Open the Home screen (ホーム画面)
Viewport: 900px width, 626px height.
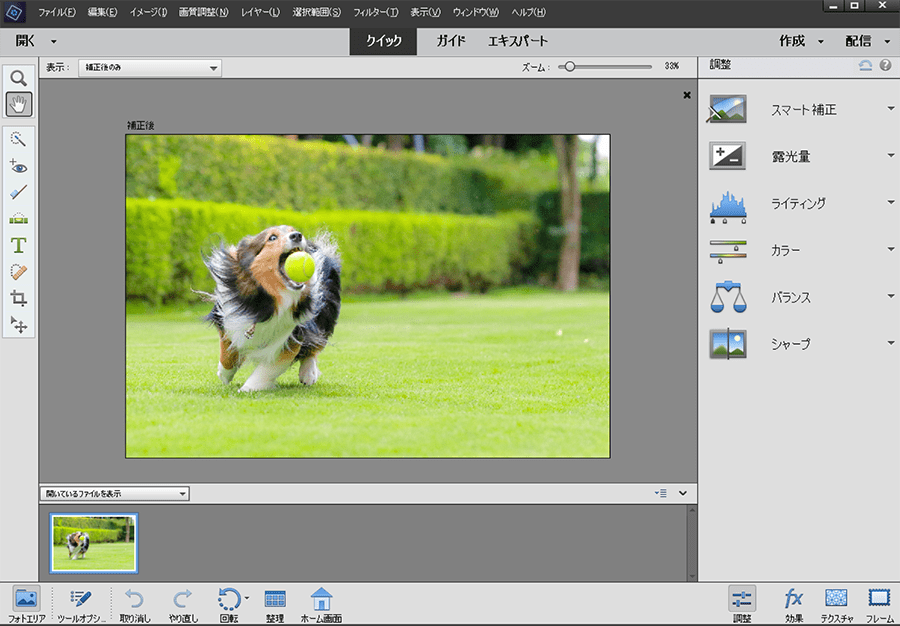[x=321, y=599]
